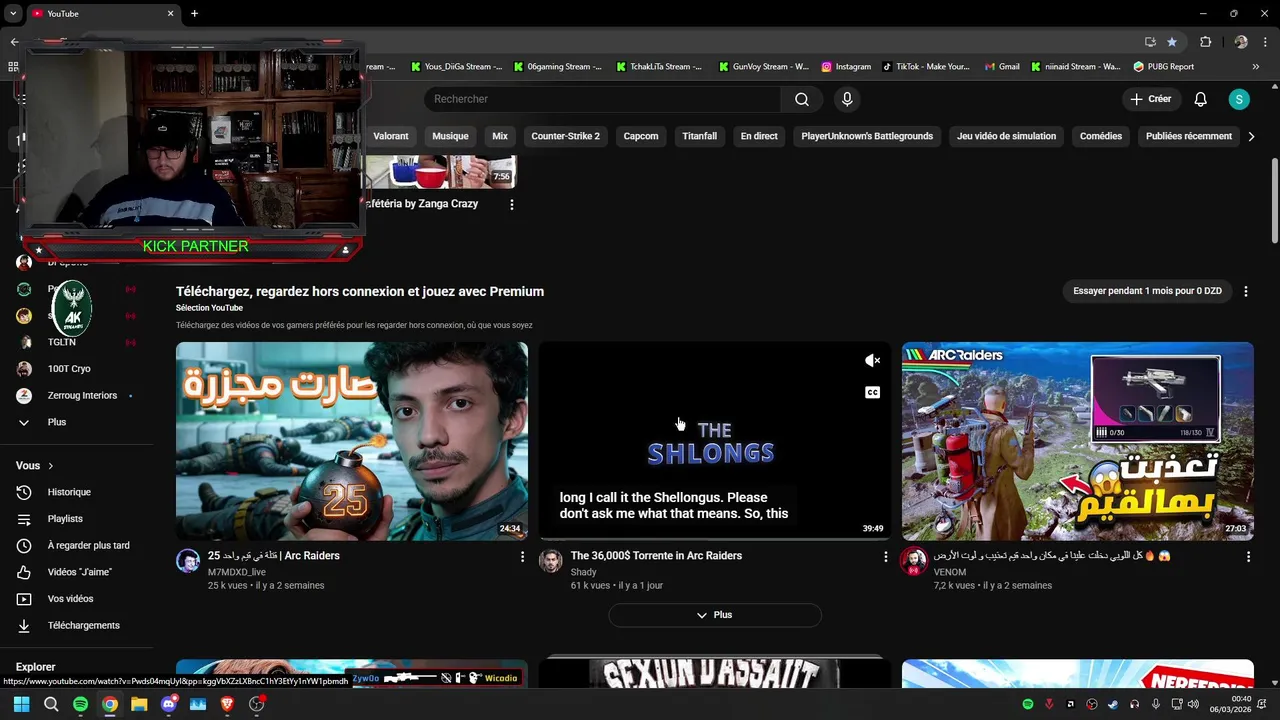The width and height of the screenshot is (1280, 720).
Task: Open the Steam icon in the system tray
Action: tap(1113, 704)
